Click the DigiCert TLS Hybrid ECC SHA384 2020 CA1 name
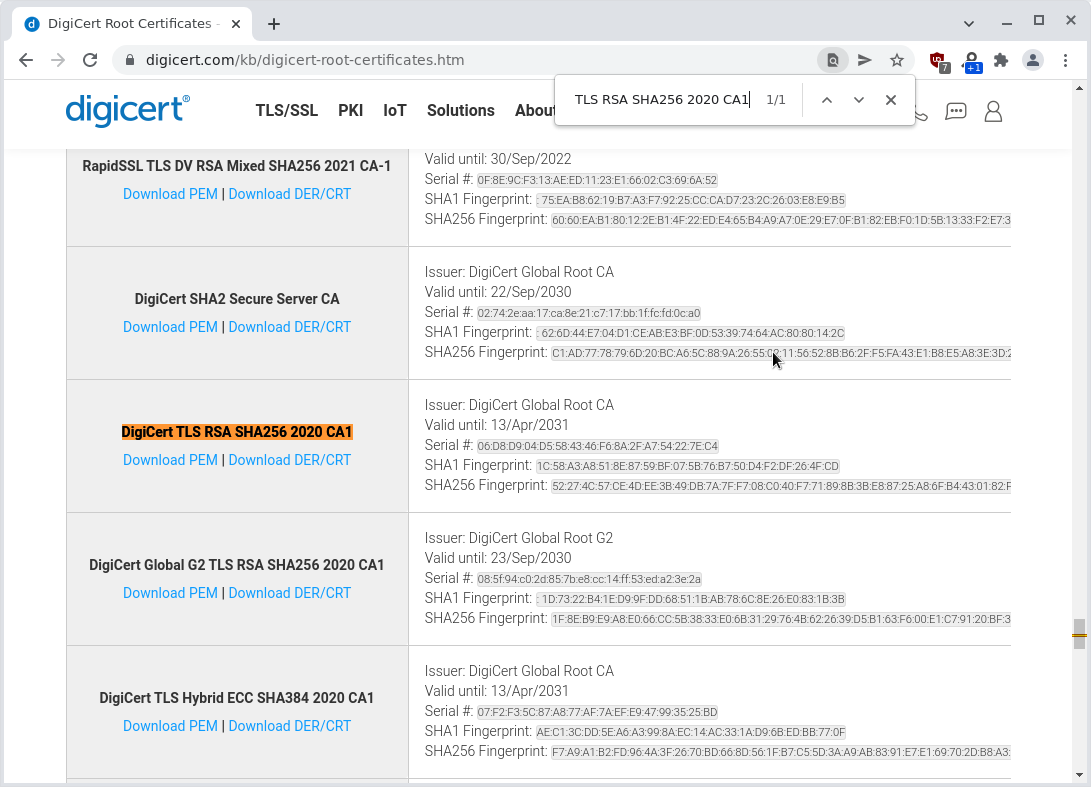This screenshot has width=1091, height=787. [237, 698]
